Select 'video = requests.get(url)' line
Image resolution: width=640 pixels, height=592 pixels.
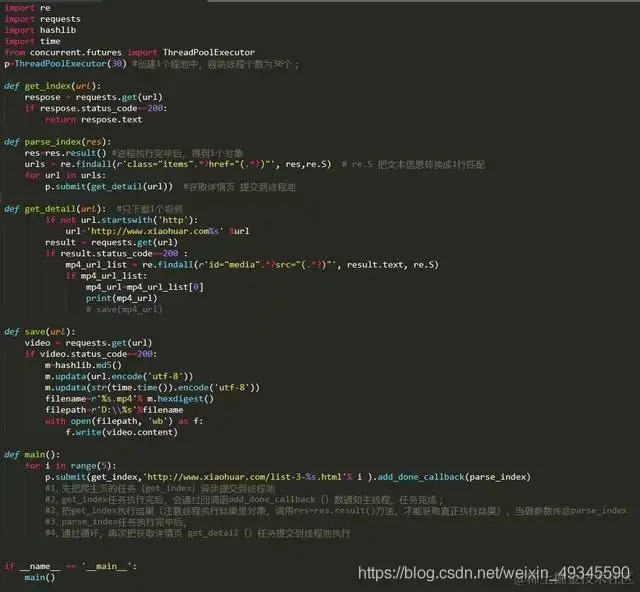[x=88, y=343]
